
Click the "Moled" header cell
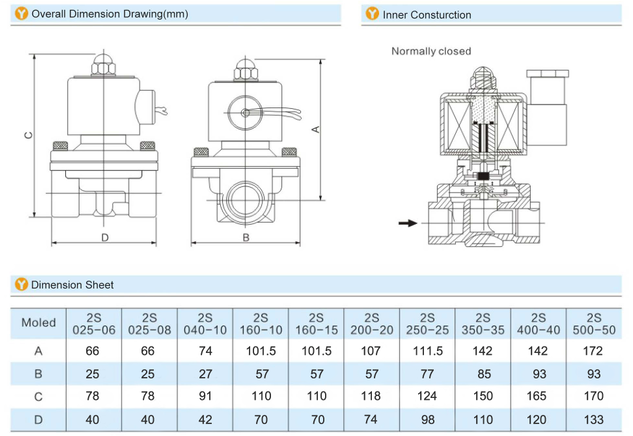tap(38, 323)
